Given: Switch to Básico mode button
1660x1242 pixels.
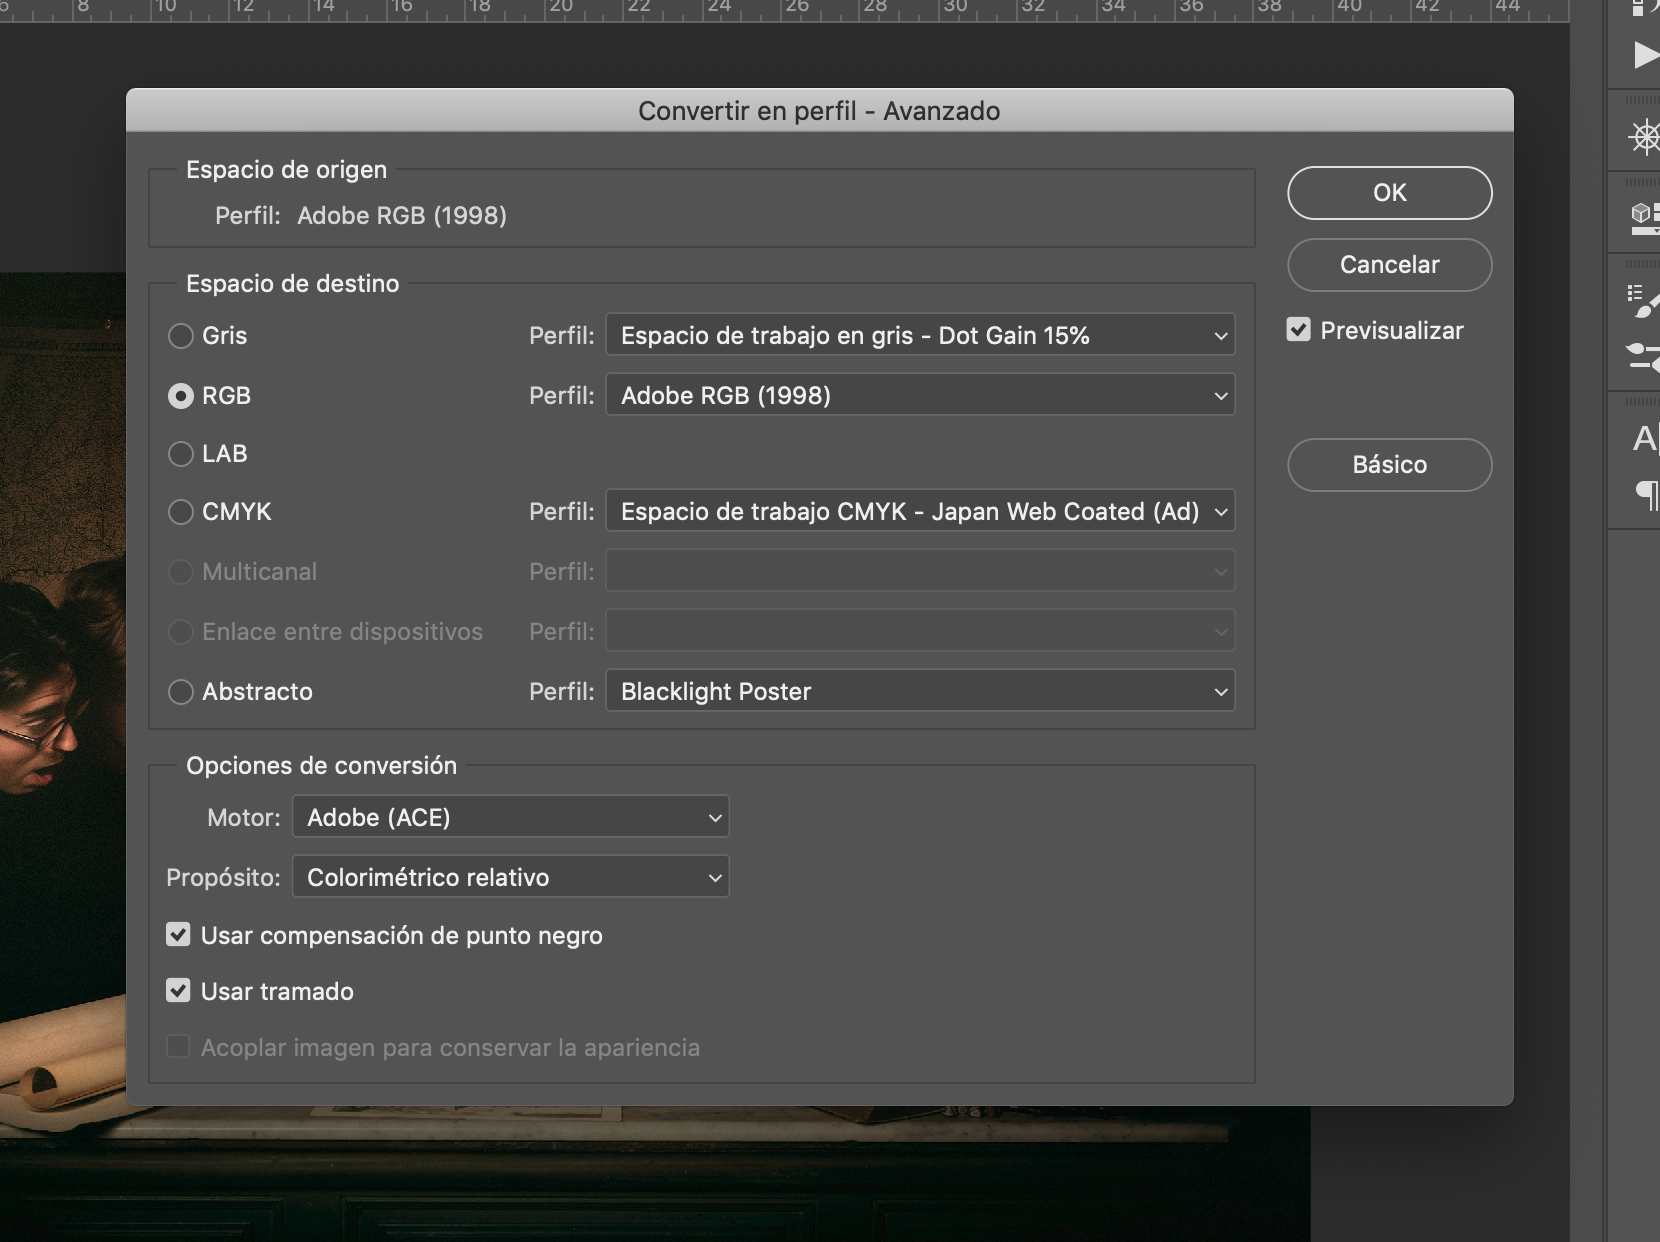Looking at the screenshot, I should (1390, 465).
